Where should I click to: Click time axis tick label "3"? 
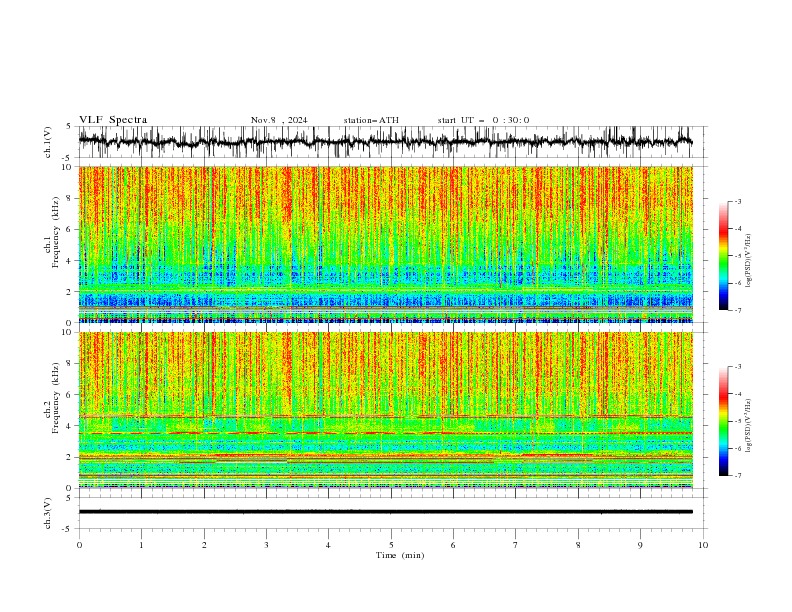pos(266,545)
